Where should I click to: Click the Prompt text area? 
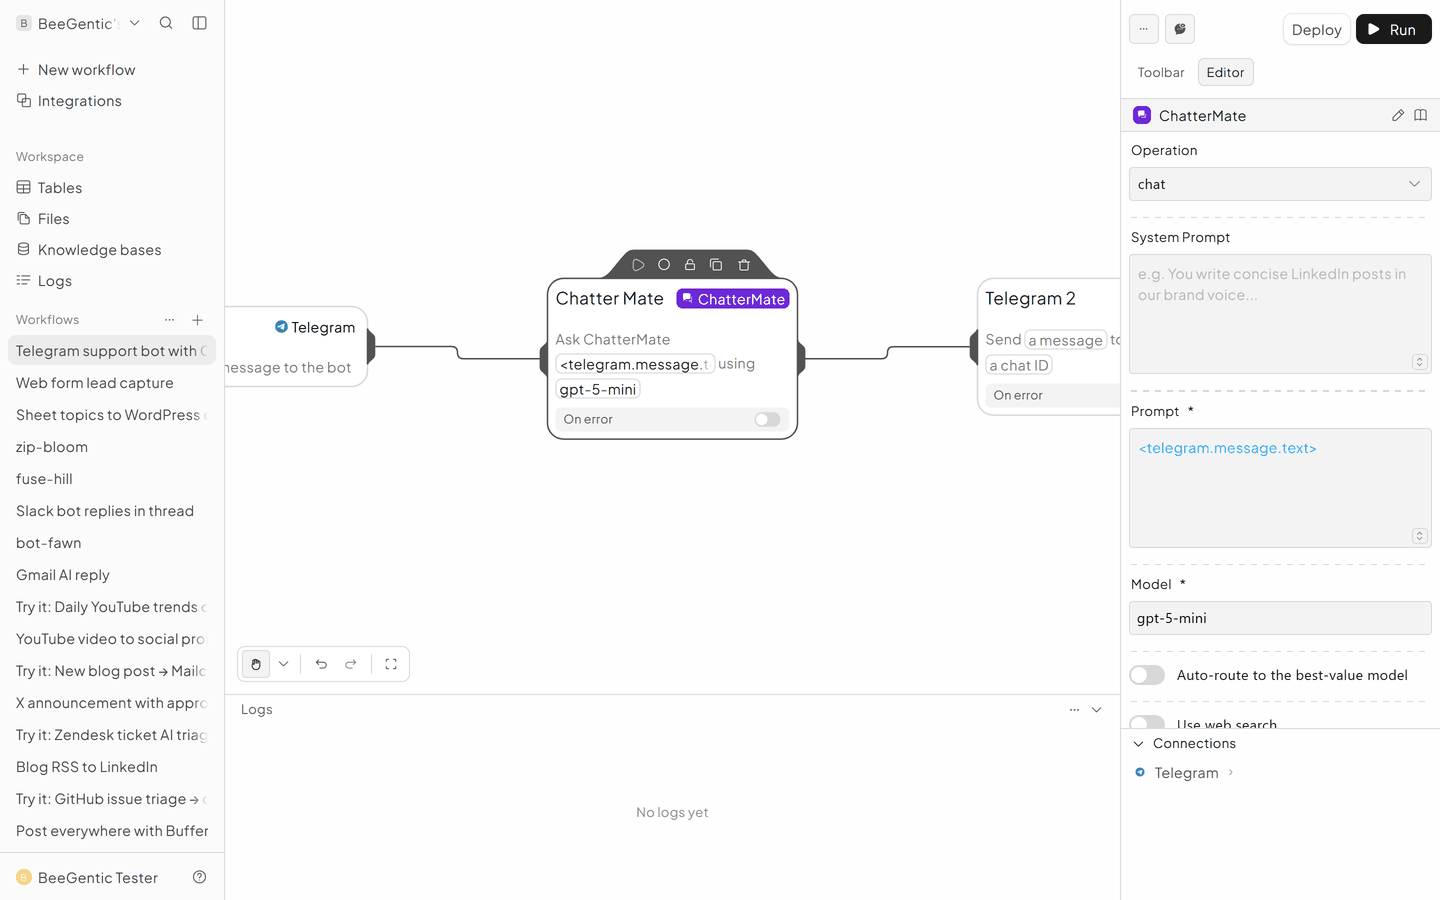point(1280,488)
